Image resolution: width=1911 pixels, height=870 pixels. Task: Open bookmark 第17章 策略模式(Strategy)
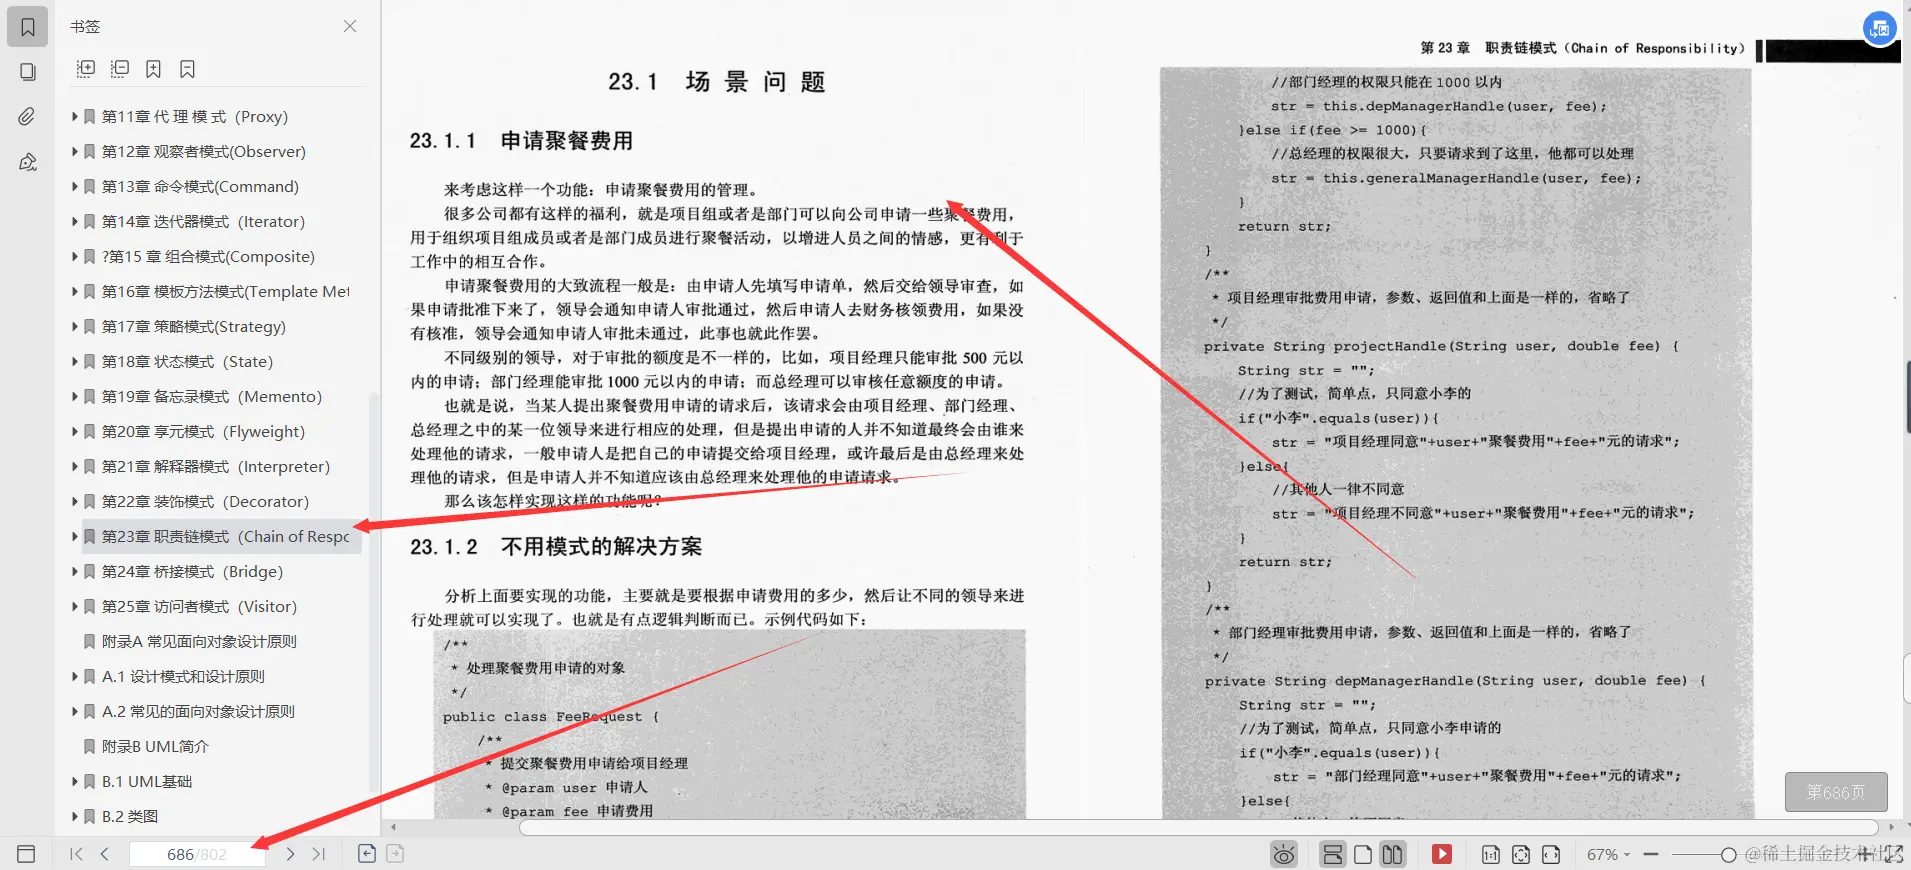194,326
